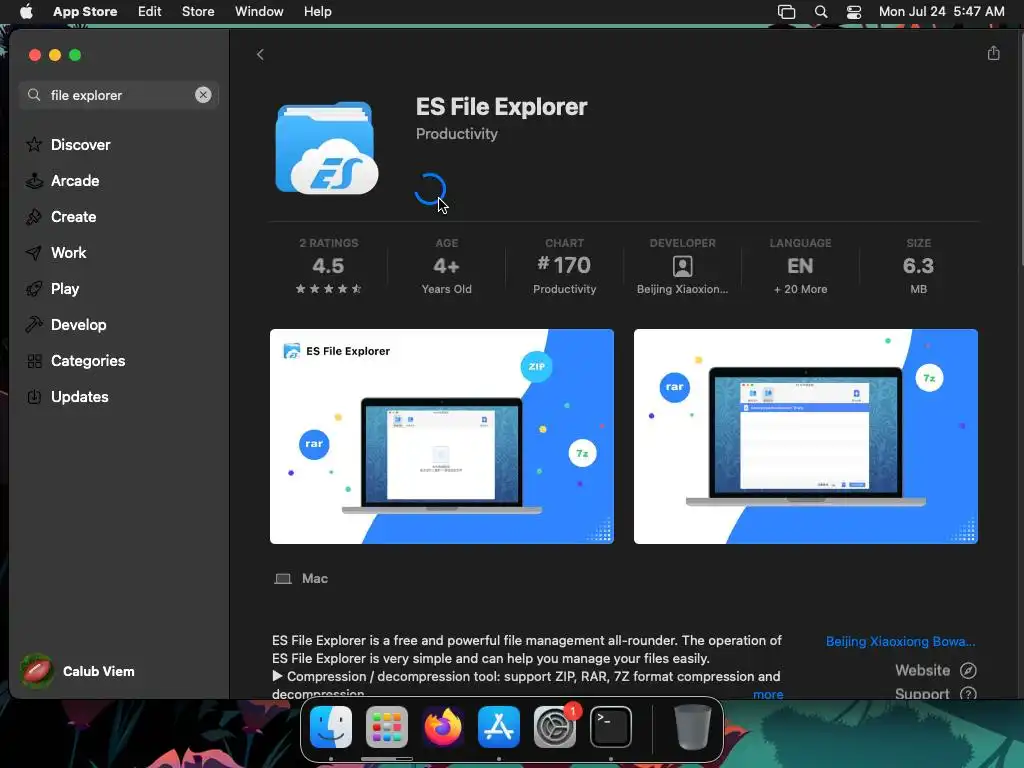
Task: Open Beijing Xiaoxiong Bowa... developer link
Action: [901, 641]
